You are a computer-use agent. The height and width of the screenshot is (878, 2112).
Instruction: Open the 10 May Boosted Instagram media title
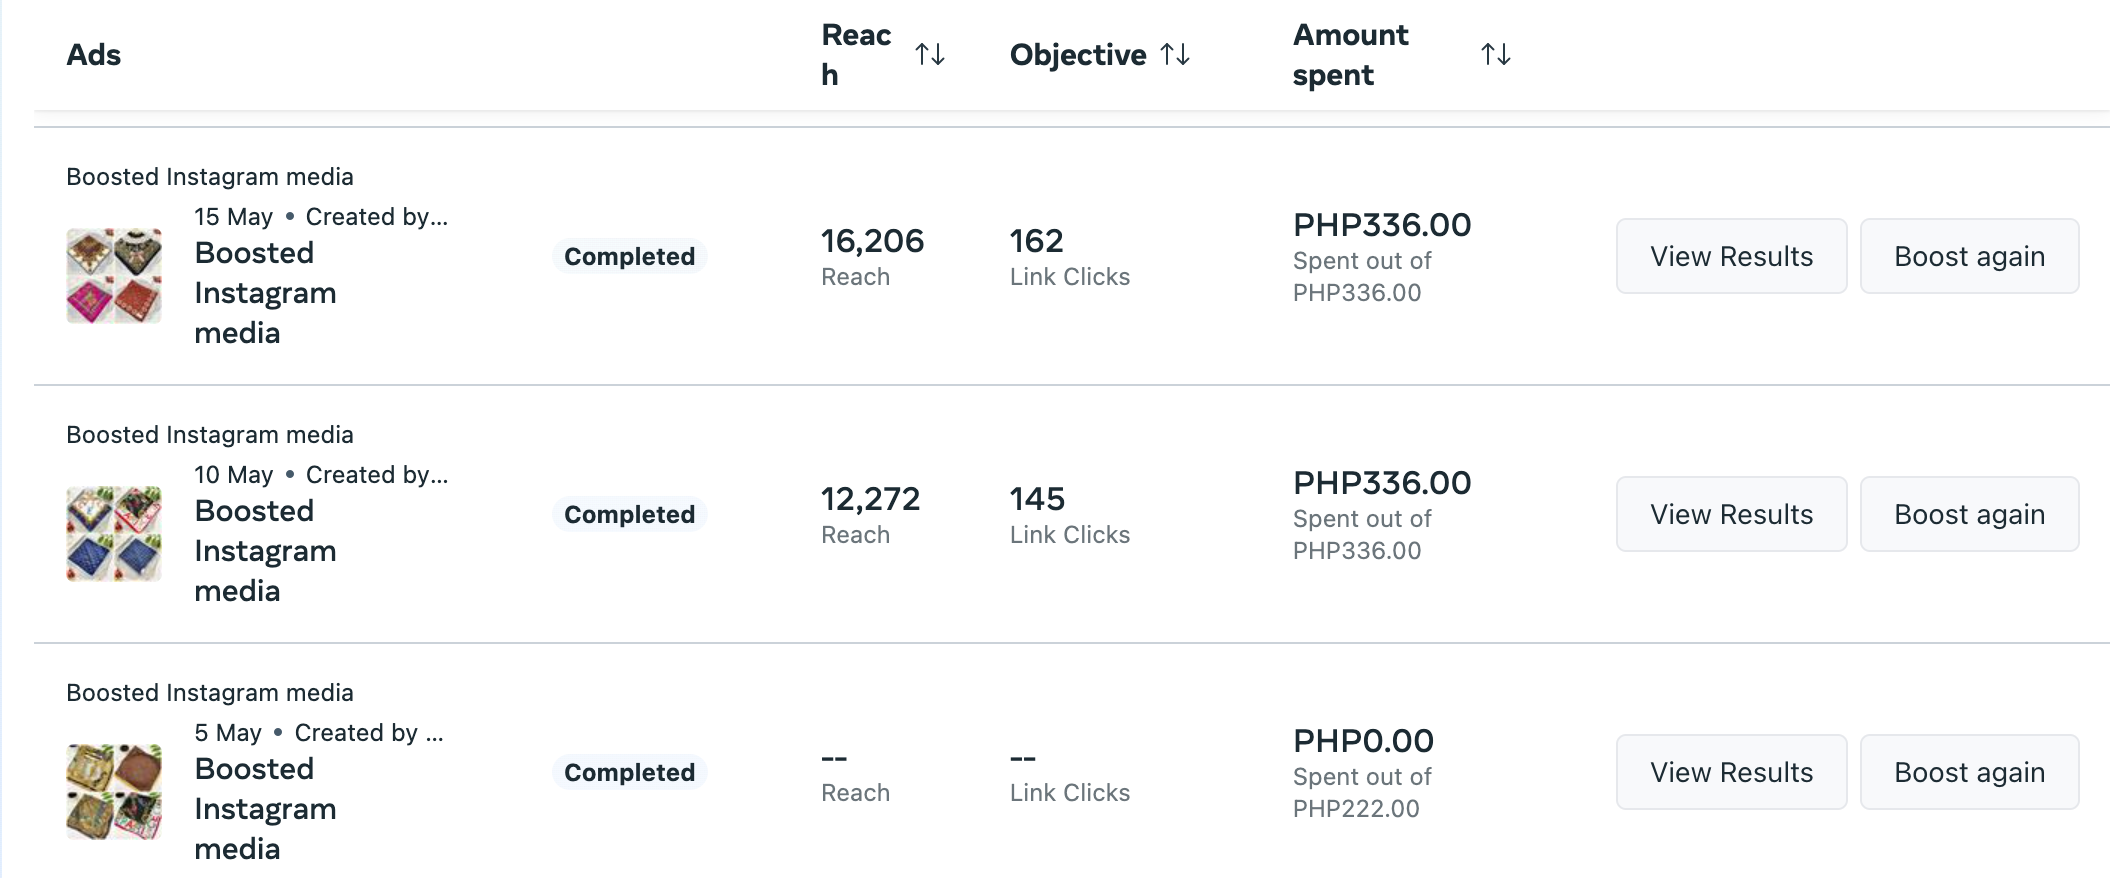click(x=265, y=550)
